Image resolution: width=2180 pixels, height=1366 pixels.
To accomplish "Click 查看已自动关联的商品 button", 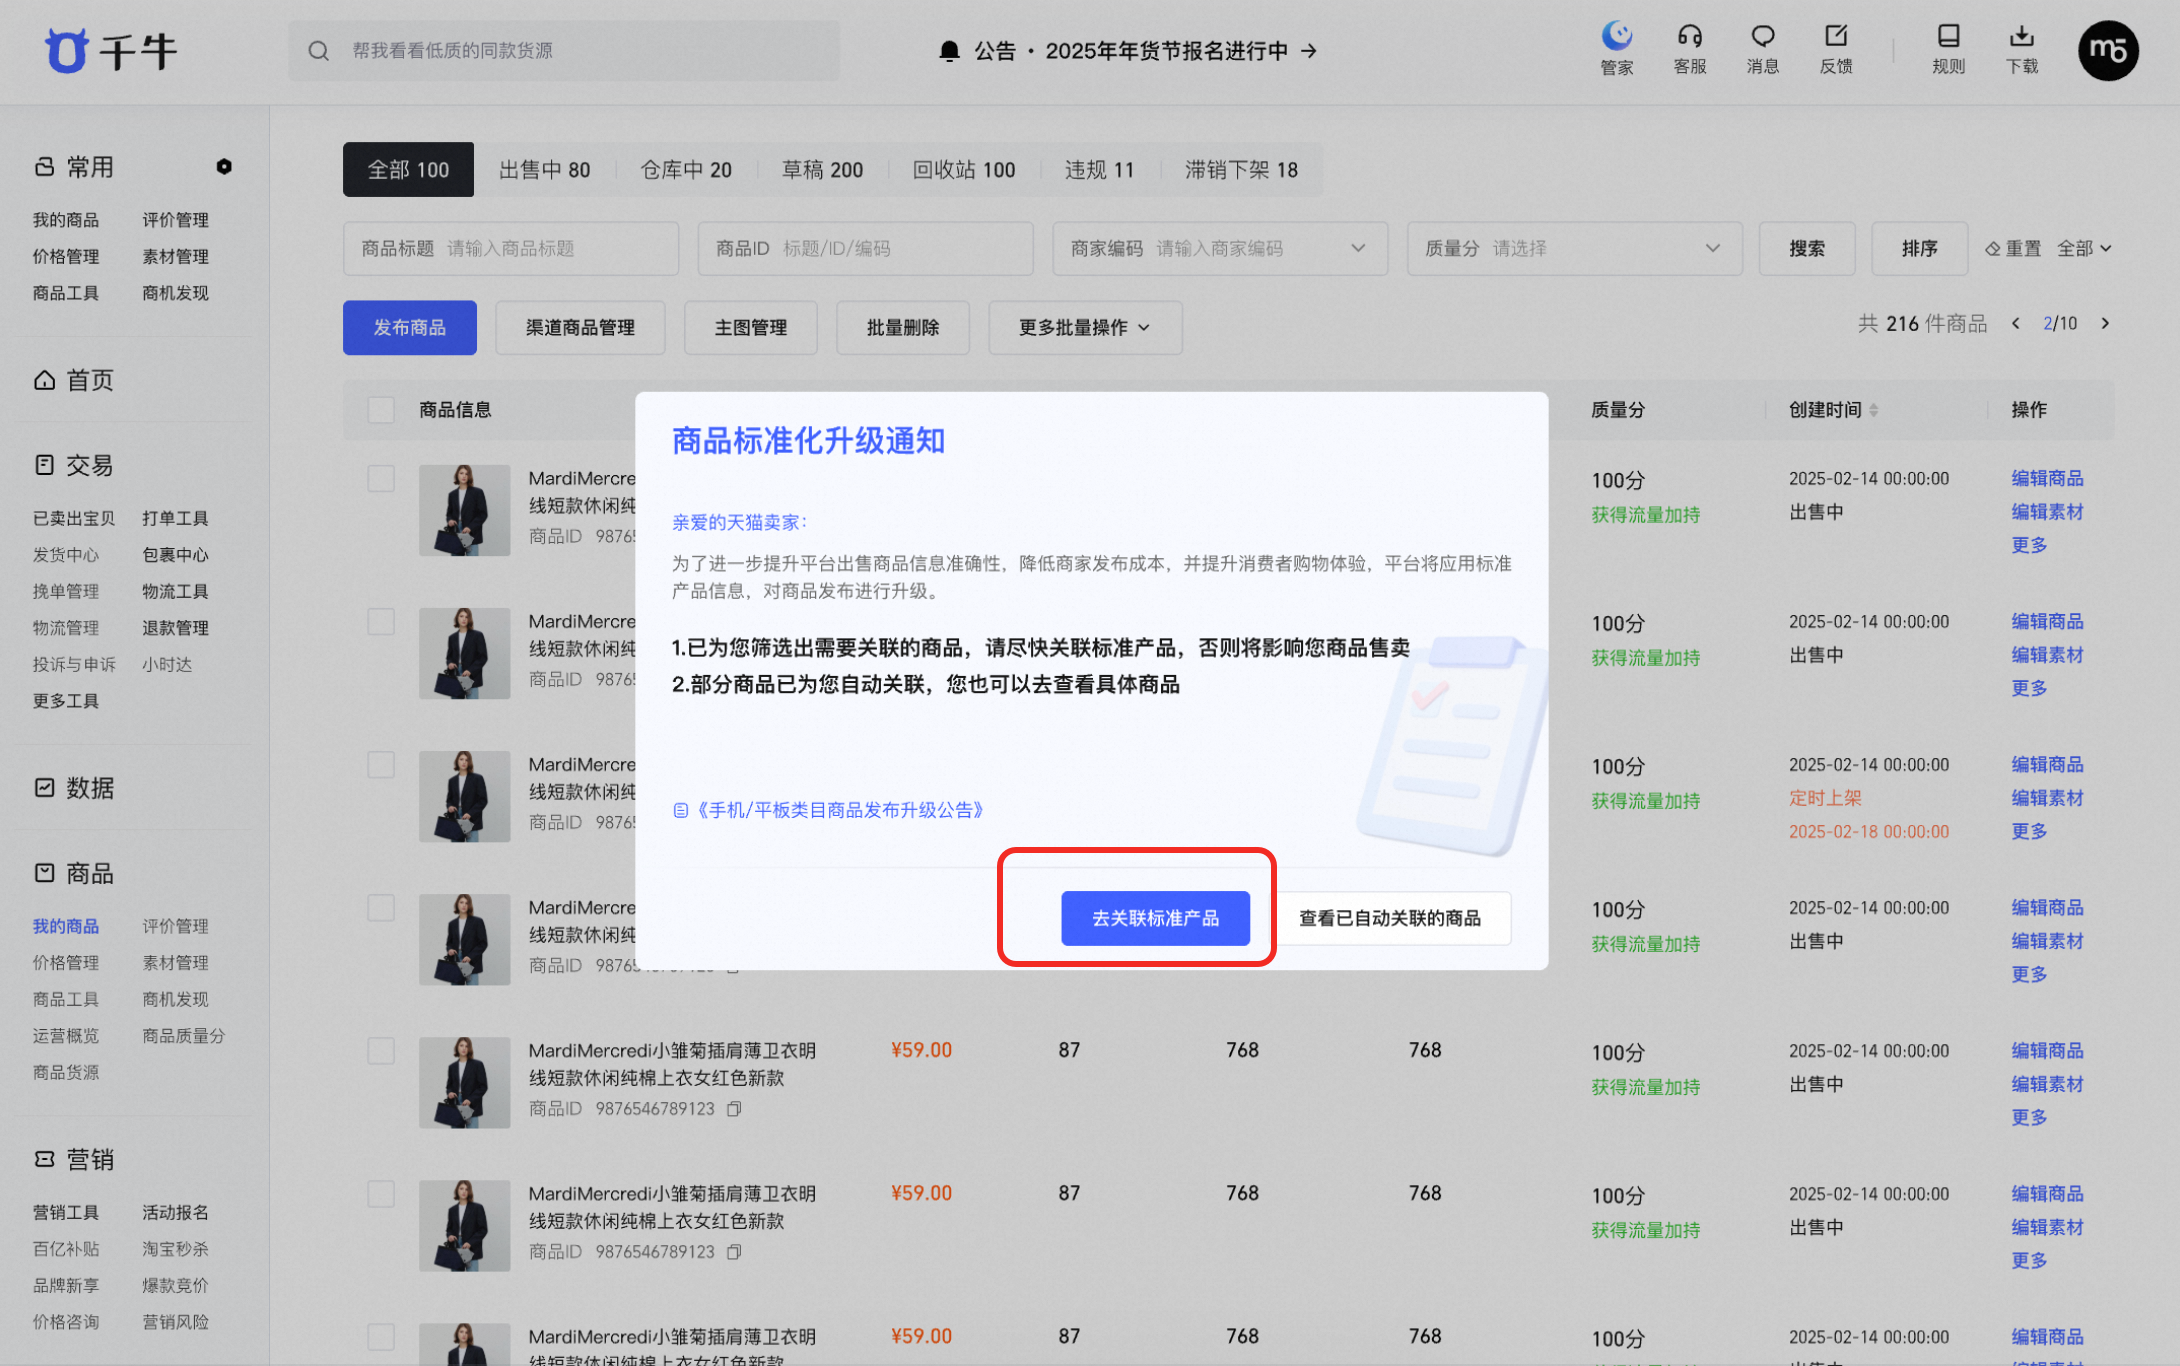I will (1390, 918).
